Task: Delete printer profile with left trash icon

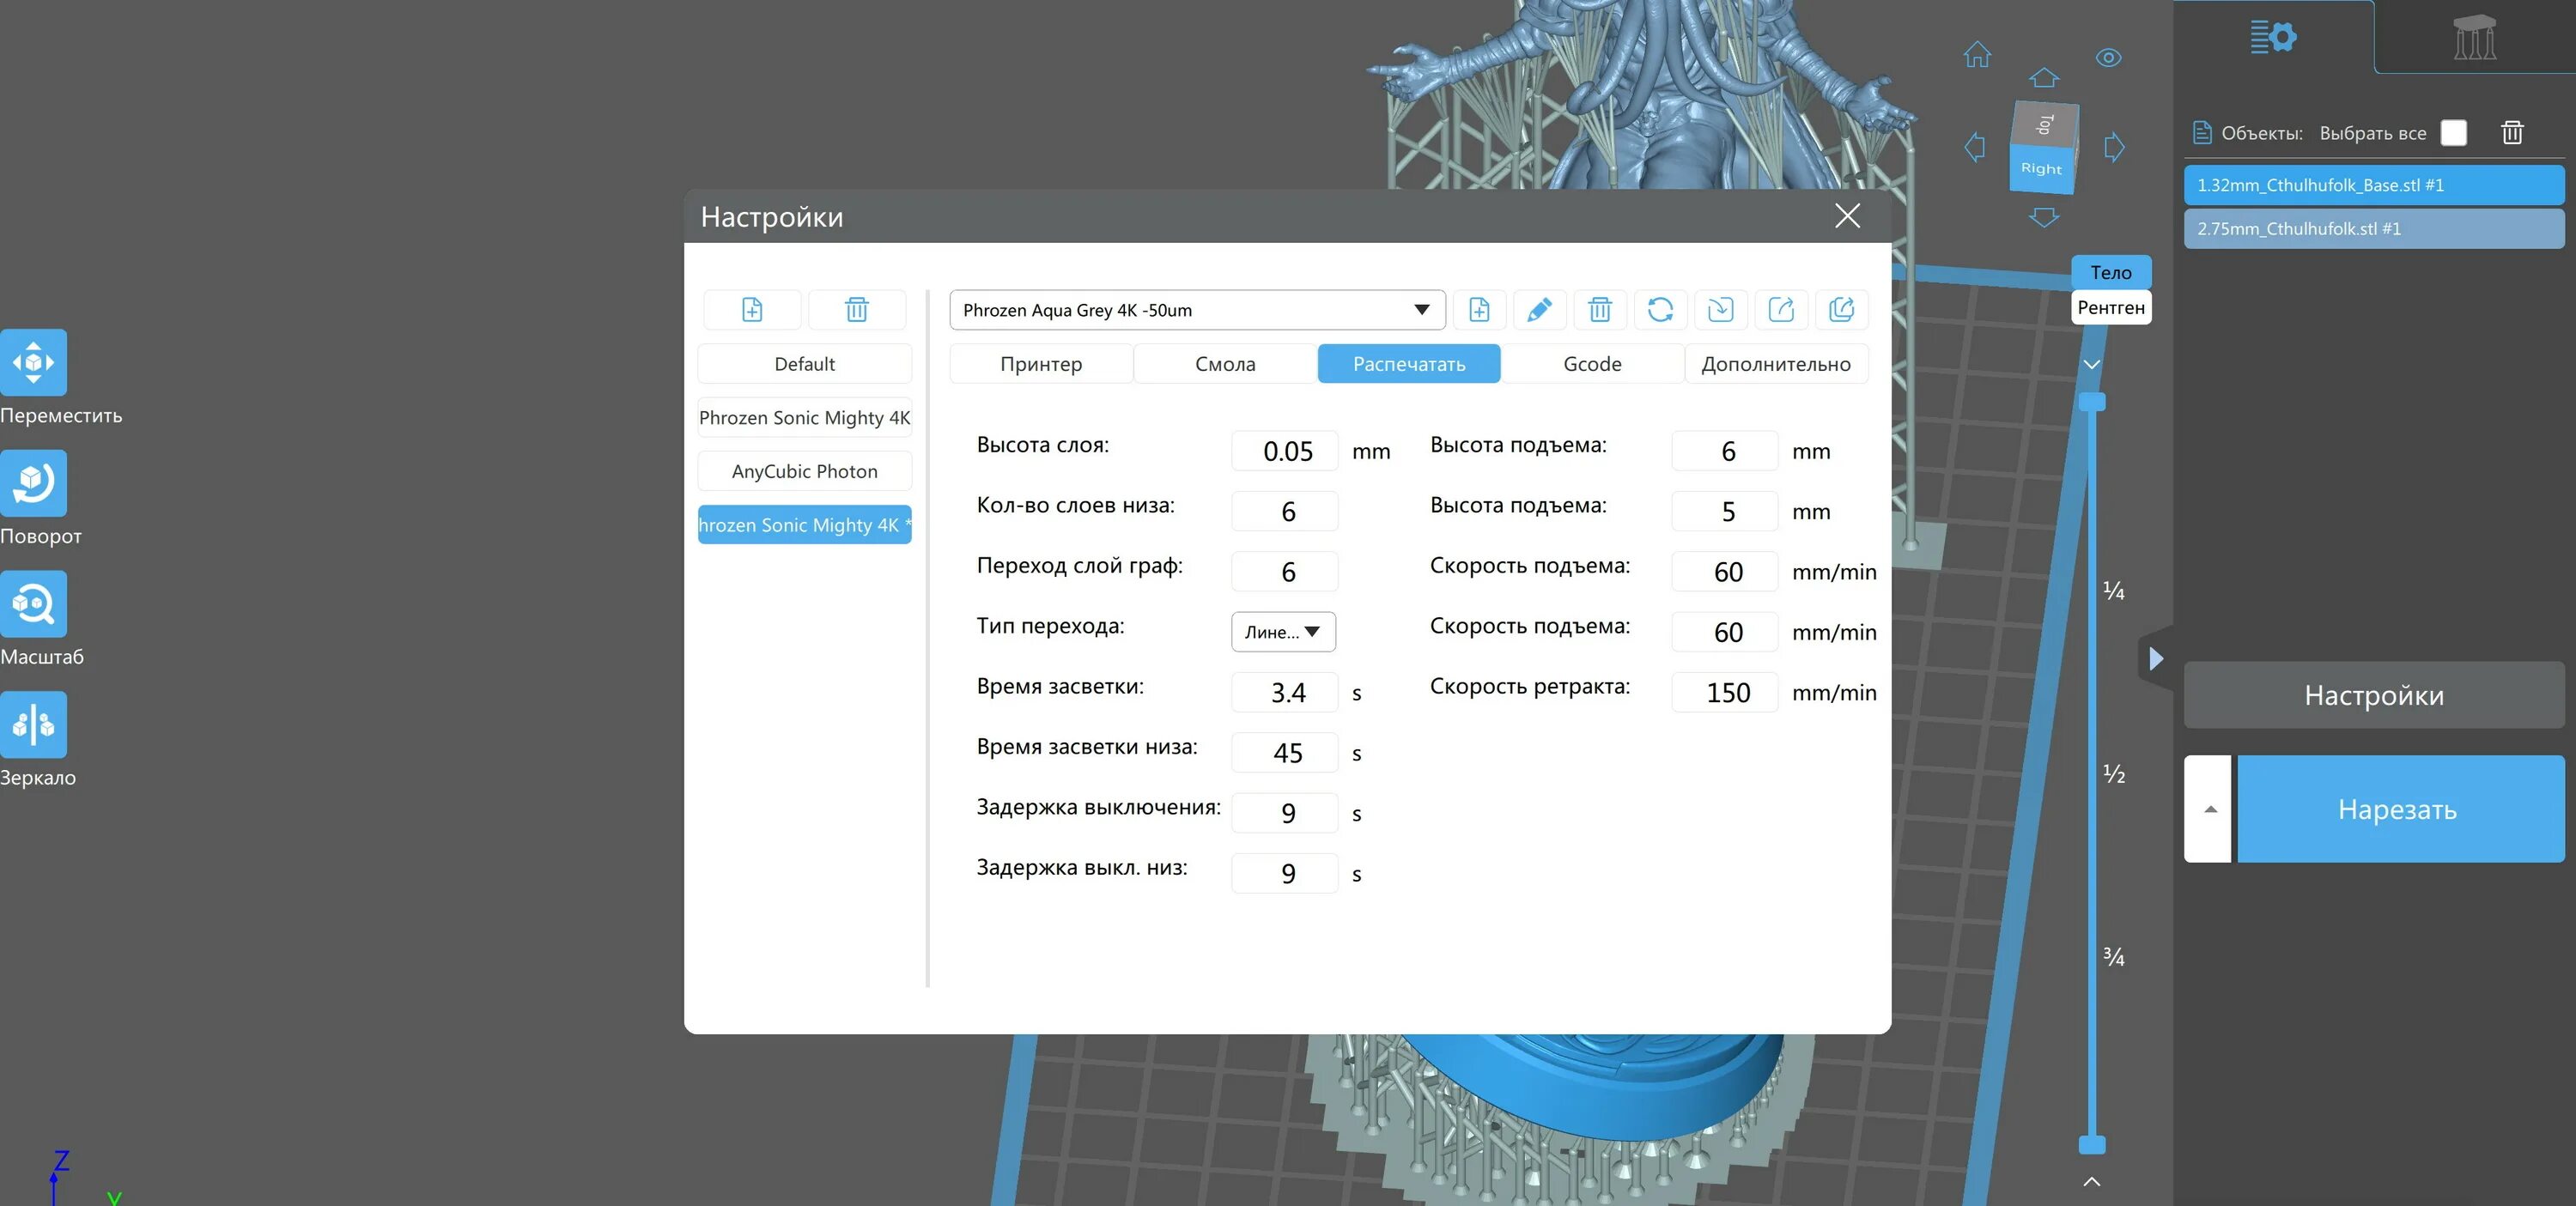Action: [857, 310]
